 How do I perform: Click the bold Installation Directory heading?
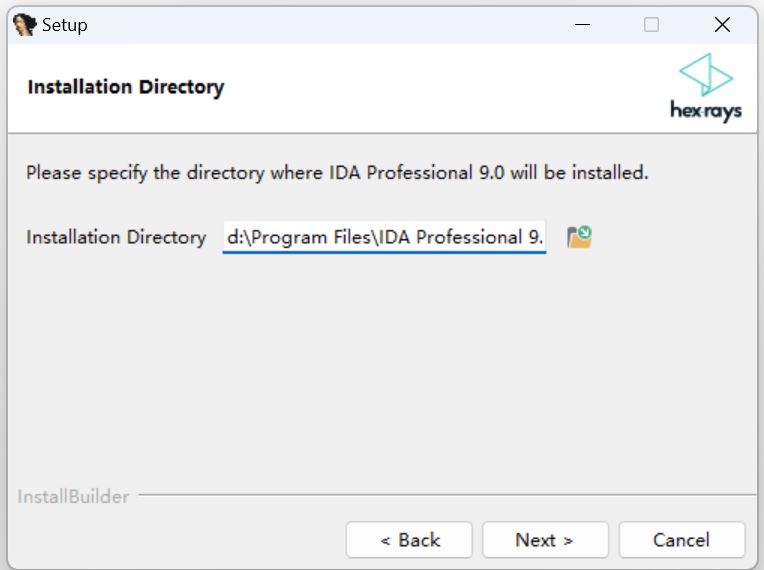point(126,87)
